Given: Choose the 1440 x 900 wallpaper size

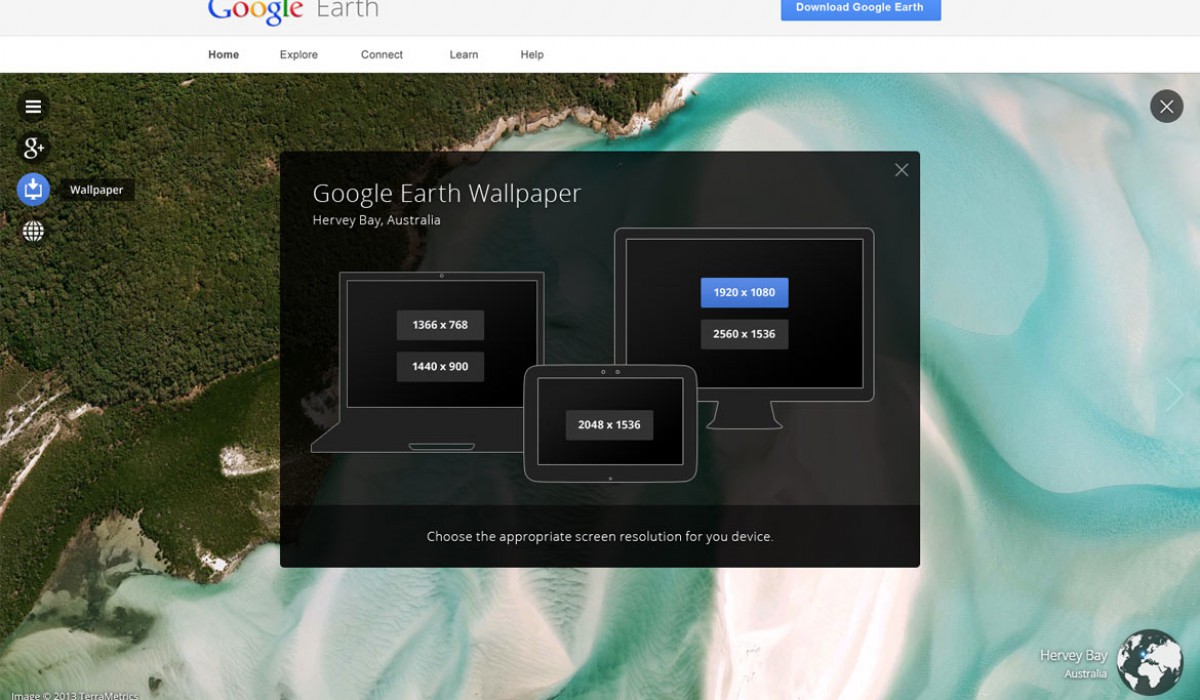Looking at the screenshot, I should point(440,367).
